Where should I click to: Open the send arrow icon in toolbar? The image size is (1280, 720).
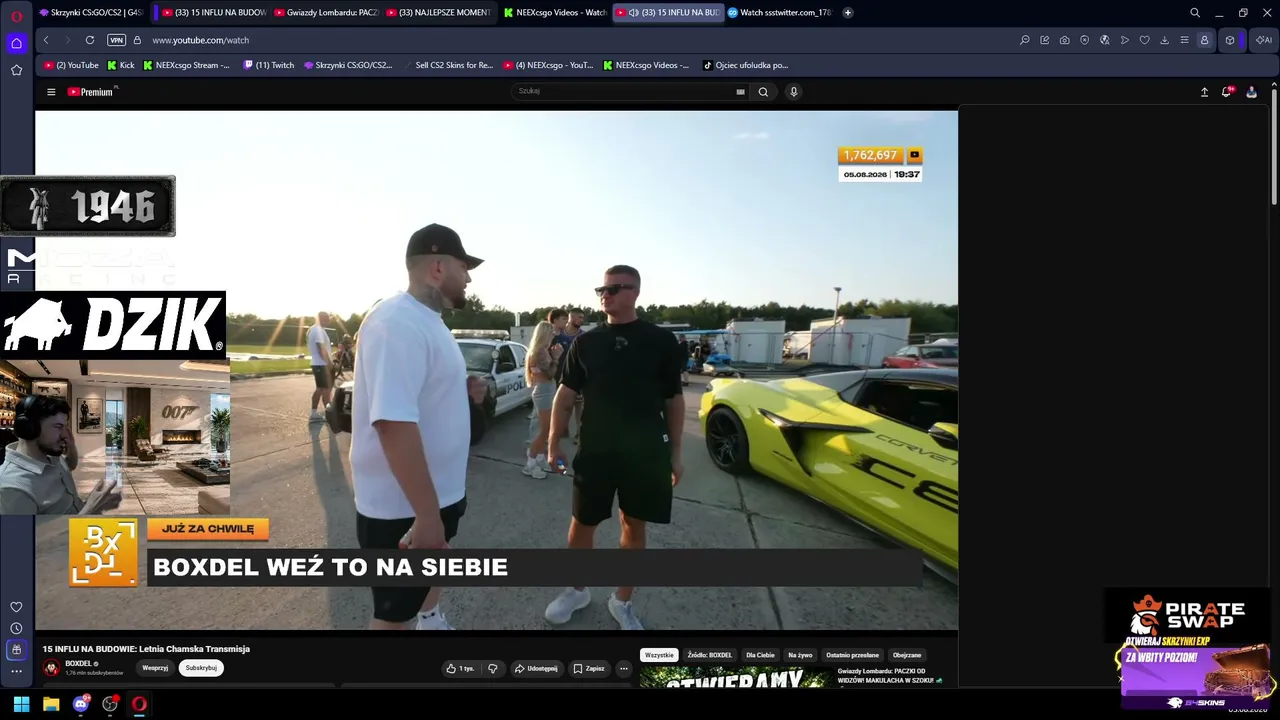point(1125,40)
